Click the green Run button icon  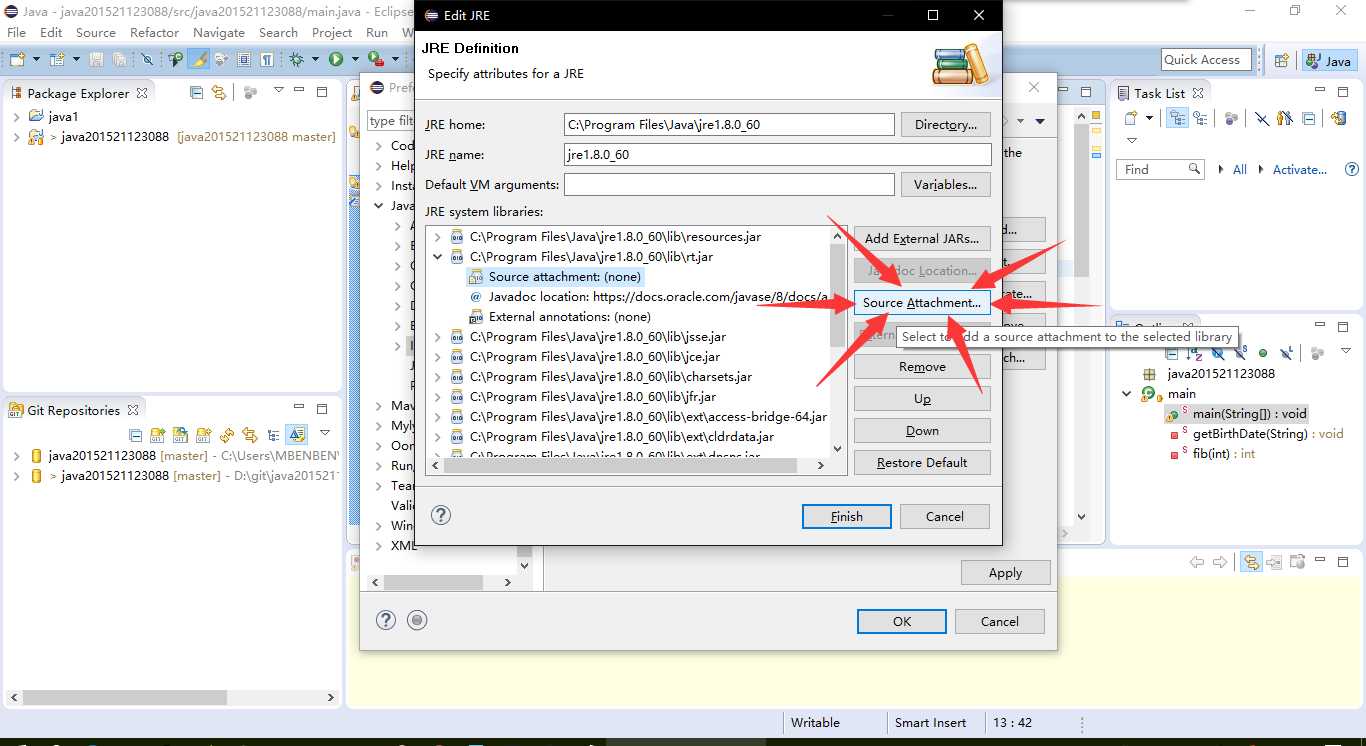[x=336, y=60]
